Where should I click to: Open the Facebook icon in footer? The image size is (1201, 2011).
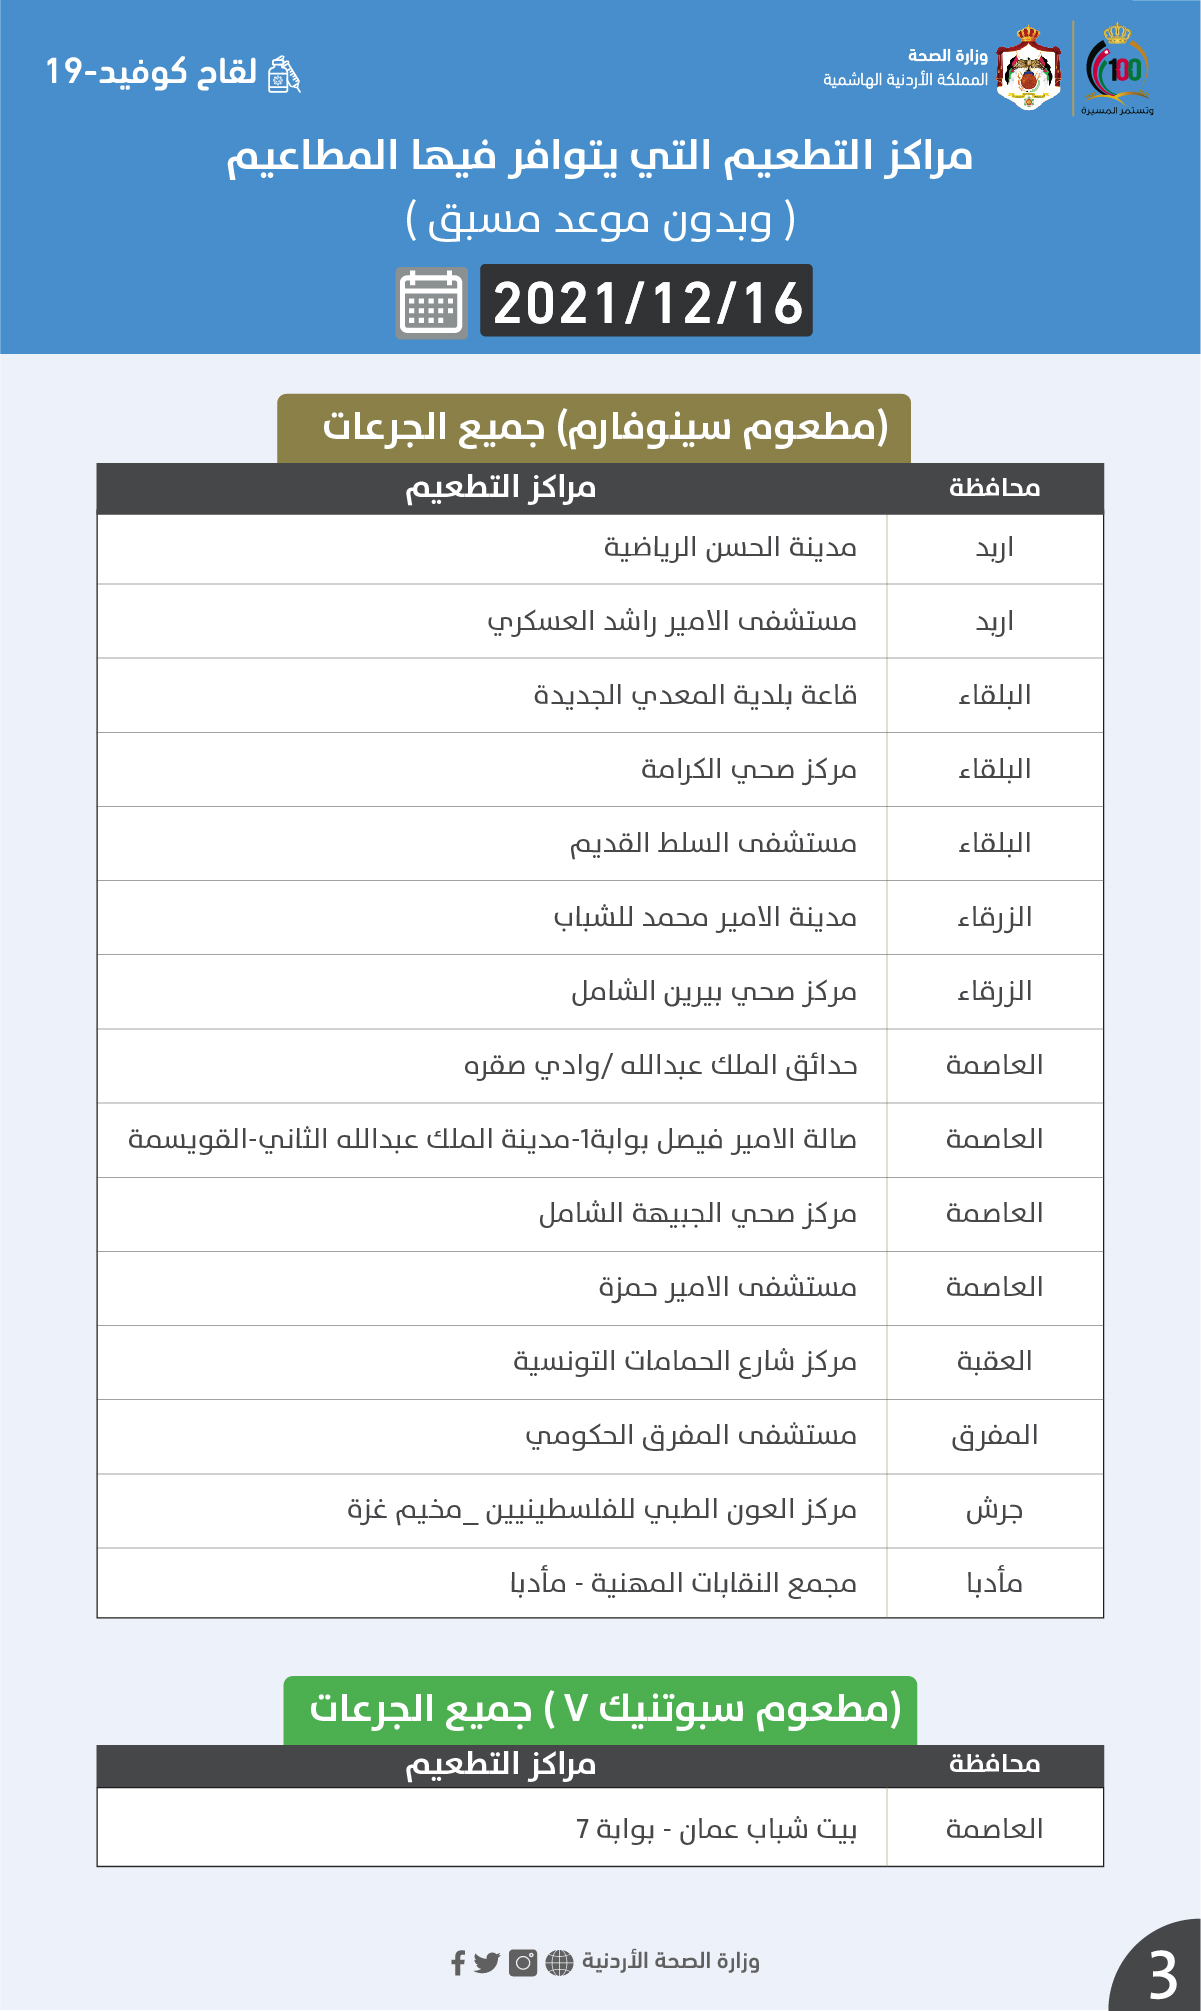pyautogui.click(x=458, y=1962)
